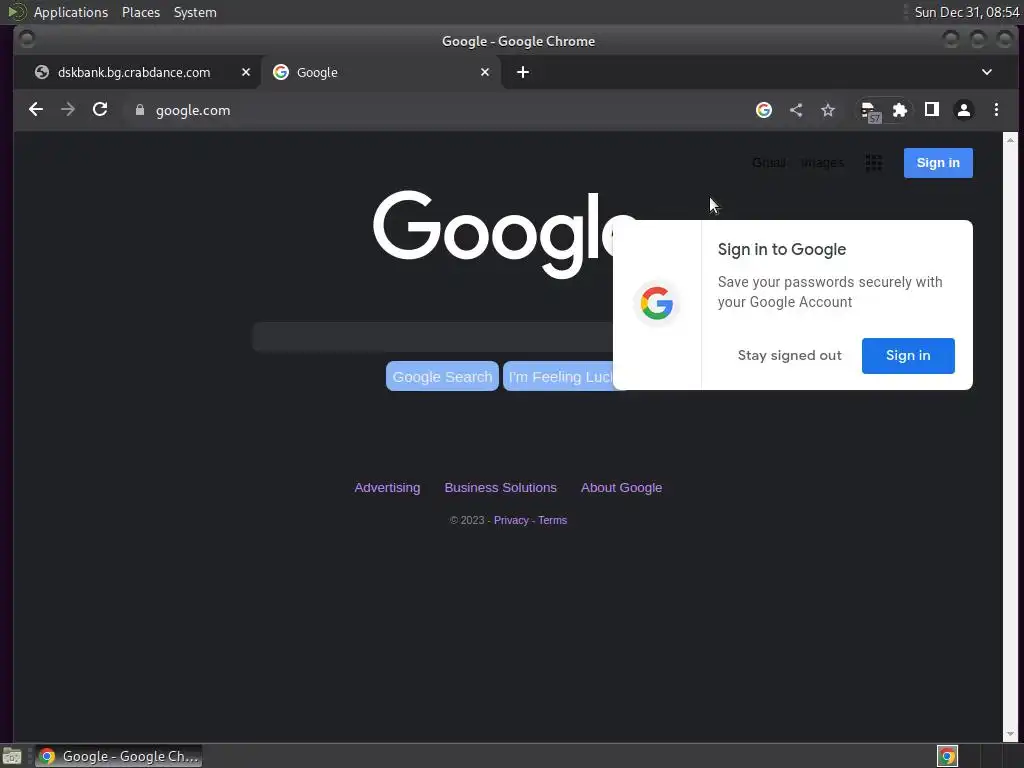The height and width of the screenshot is (768, 1024).
Task: Open the Google apps grid
Action: tap(874, 163)
